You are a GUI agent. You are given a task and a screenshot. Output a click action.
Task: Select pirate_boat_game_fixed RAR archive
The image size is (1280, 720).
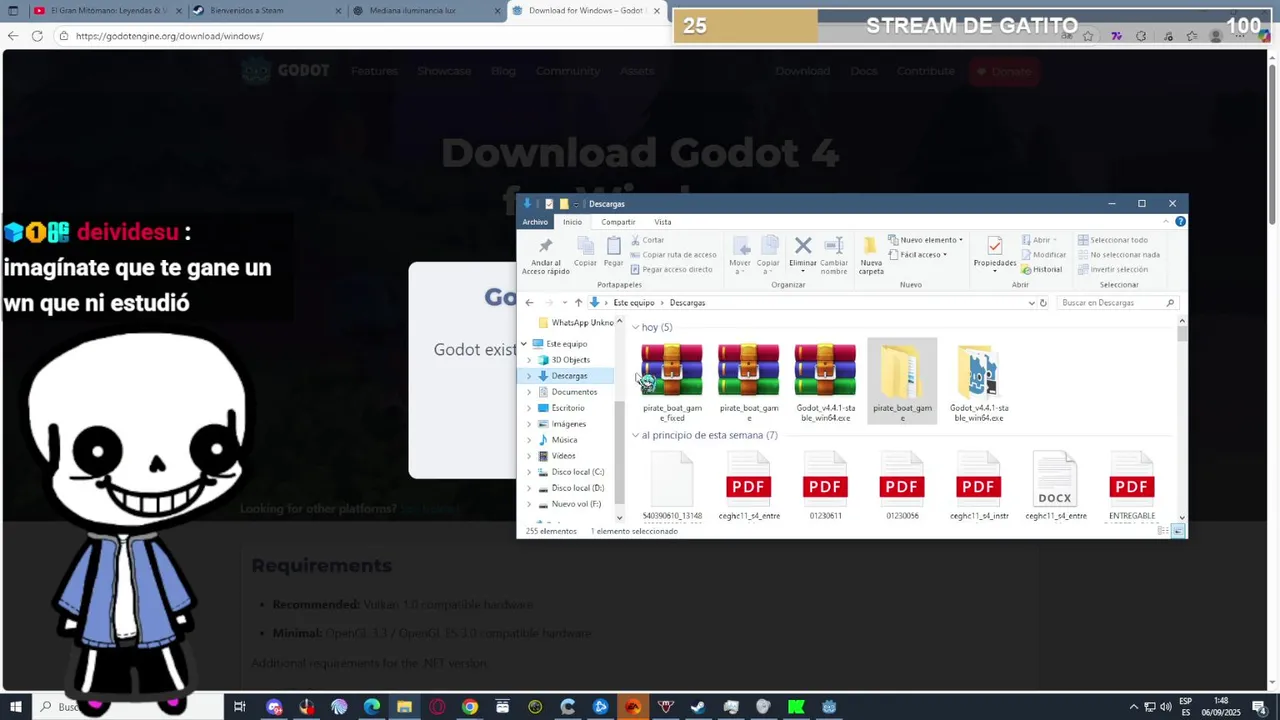click(672, 382)
